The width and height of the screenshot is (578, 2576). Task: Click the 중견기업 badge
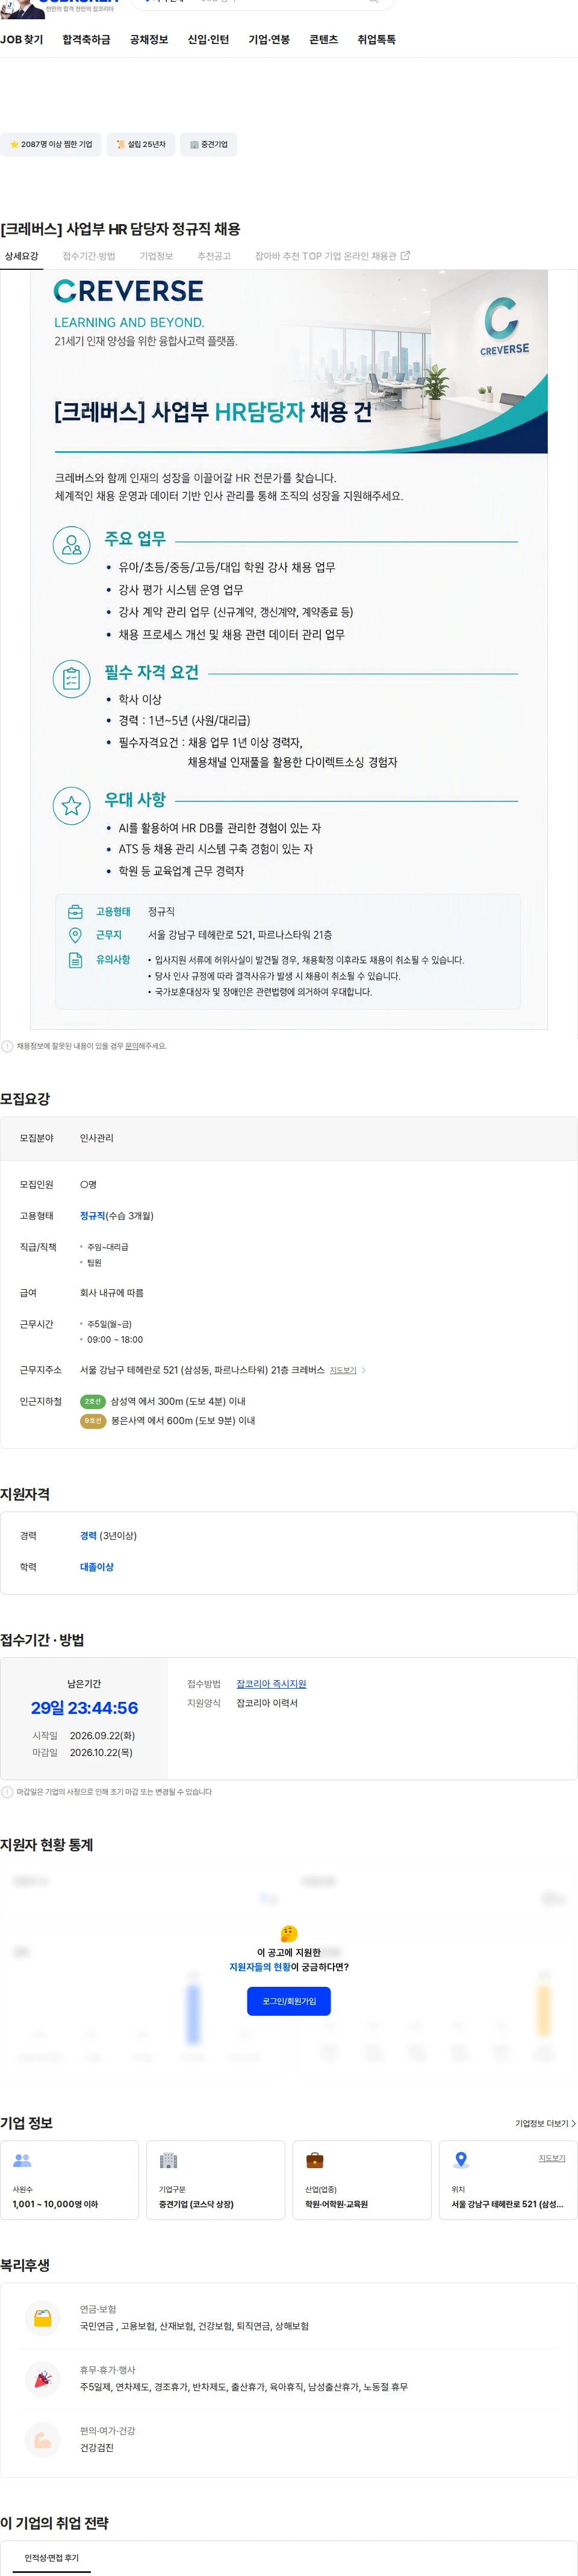point(208,144)
